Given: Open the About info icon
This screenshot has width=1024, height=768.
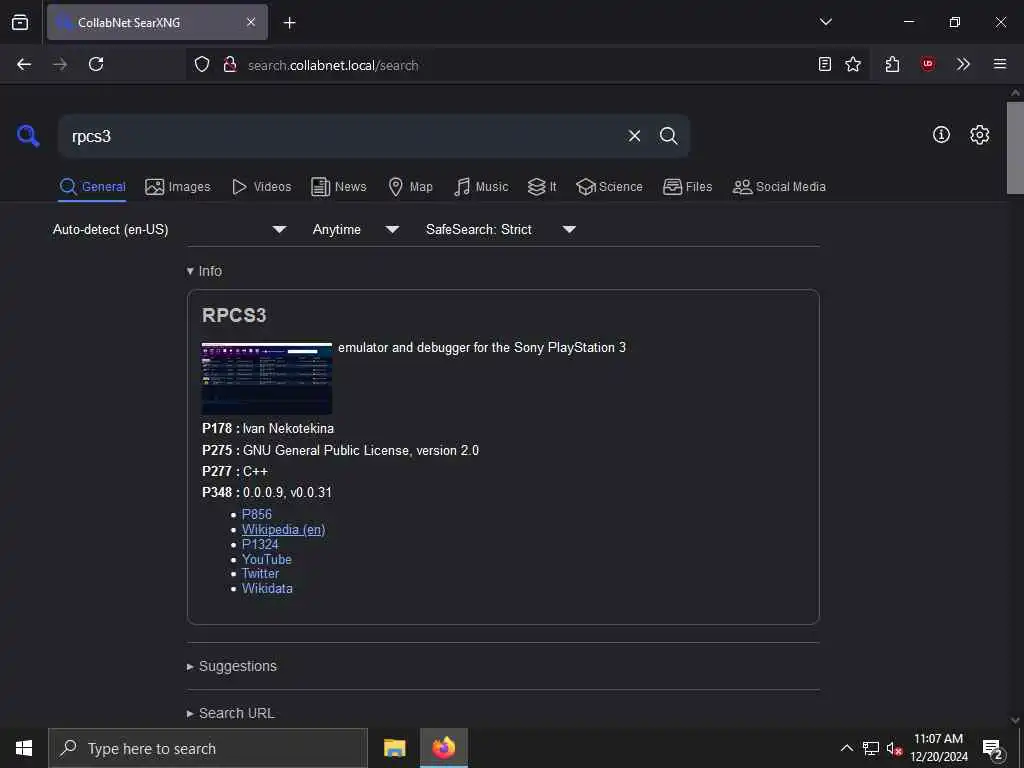Looking at the screenshot, I should point(941,135).
